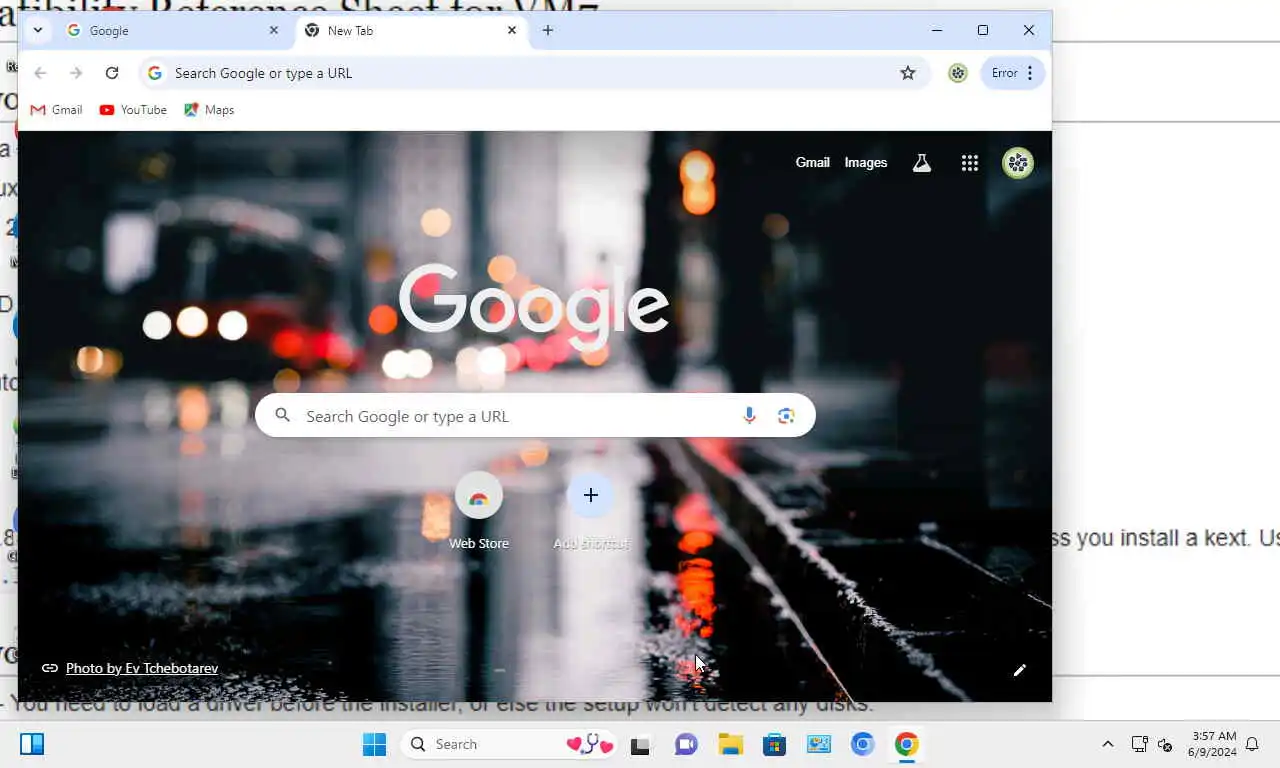Switch to the Google tab
This screenshot has width=1280, height=768.
tap(172, 31)
